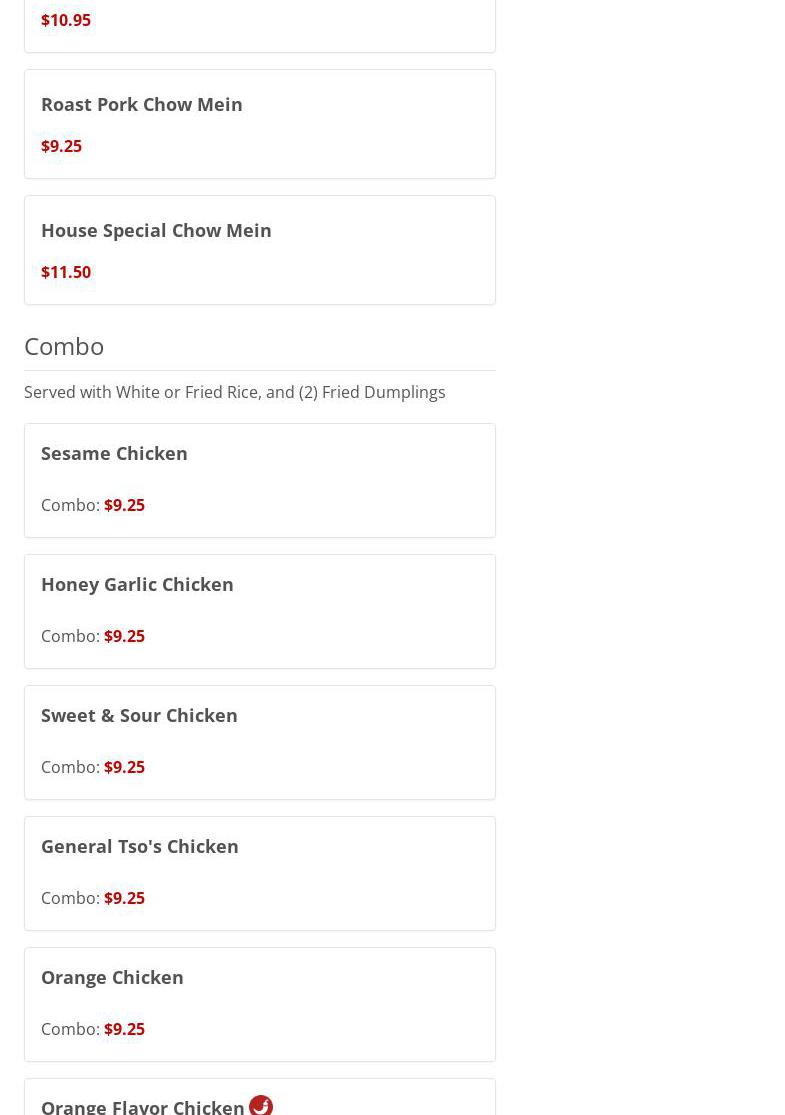Pick General Tso's Chicken combo
The image size is (785, 1115).
pyautogui.click(x=140, y=846)
